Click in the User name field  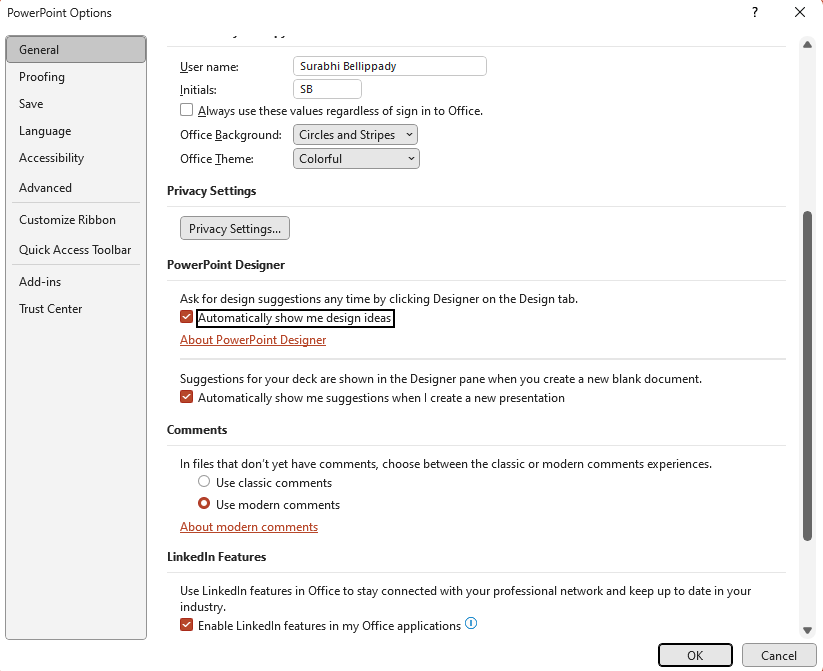pyautogui.click(x=389, y=65)
